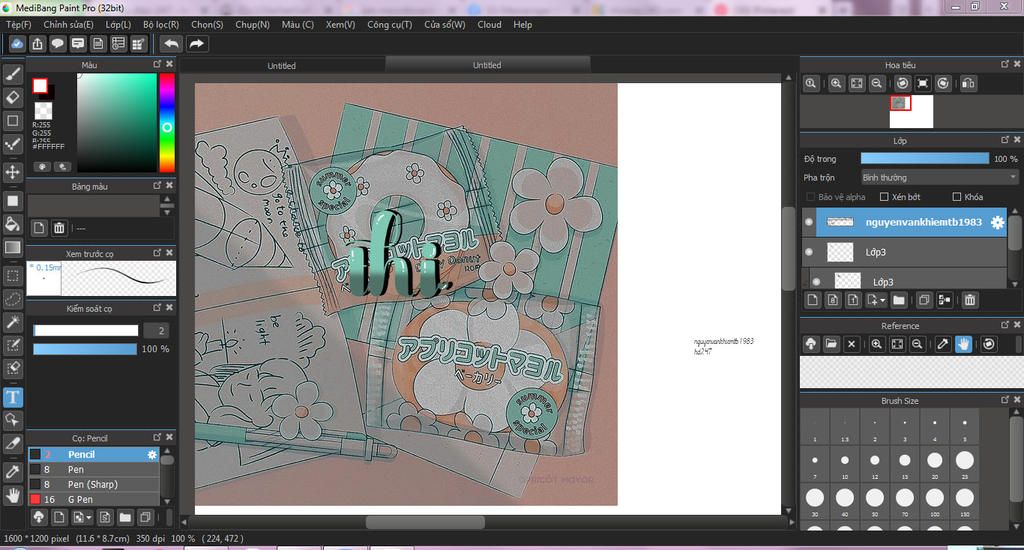Click the speech bubble icon in toolbar
The width and height of the screenshot is (1024, 550).
click(x=57, y=44)
